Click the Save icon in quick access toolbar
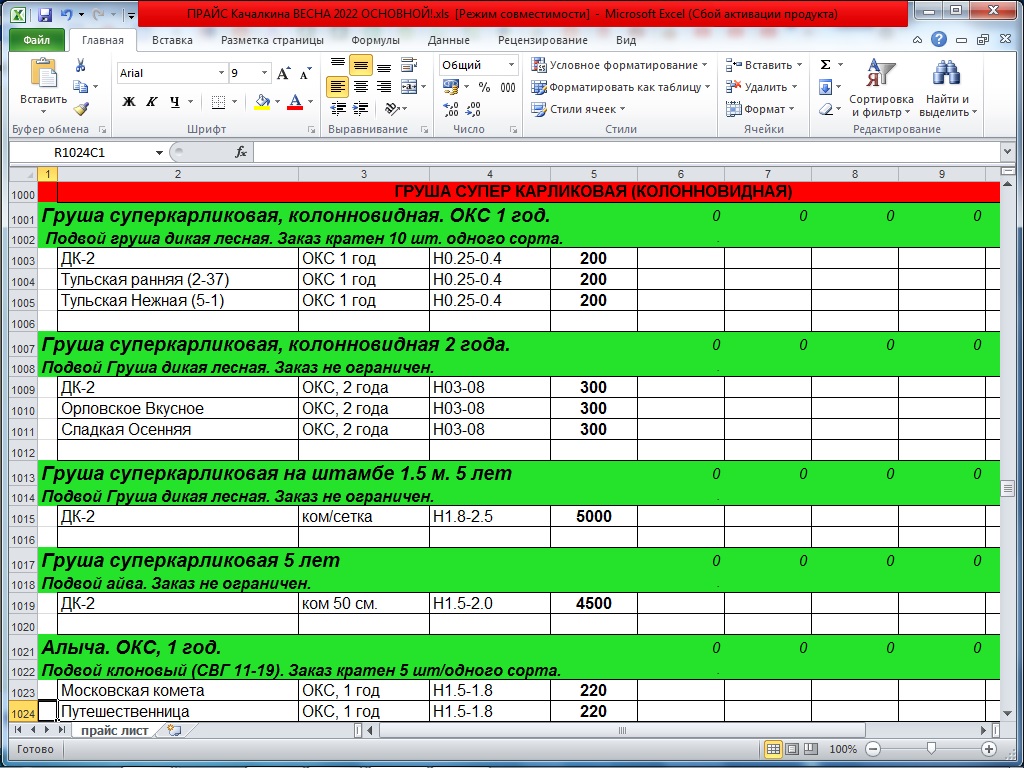 [x=44, y=15]
